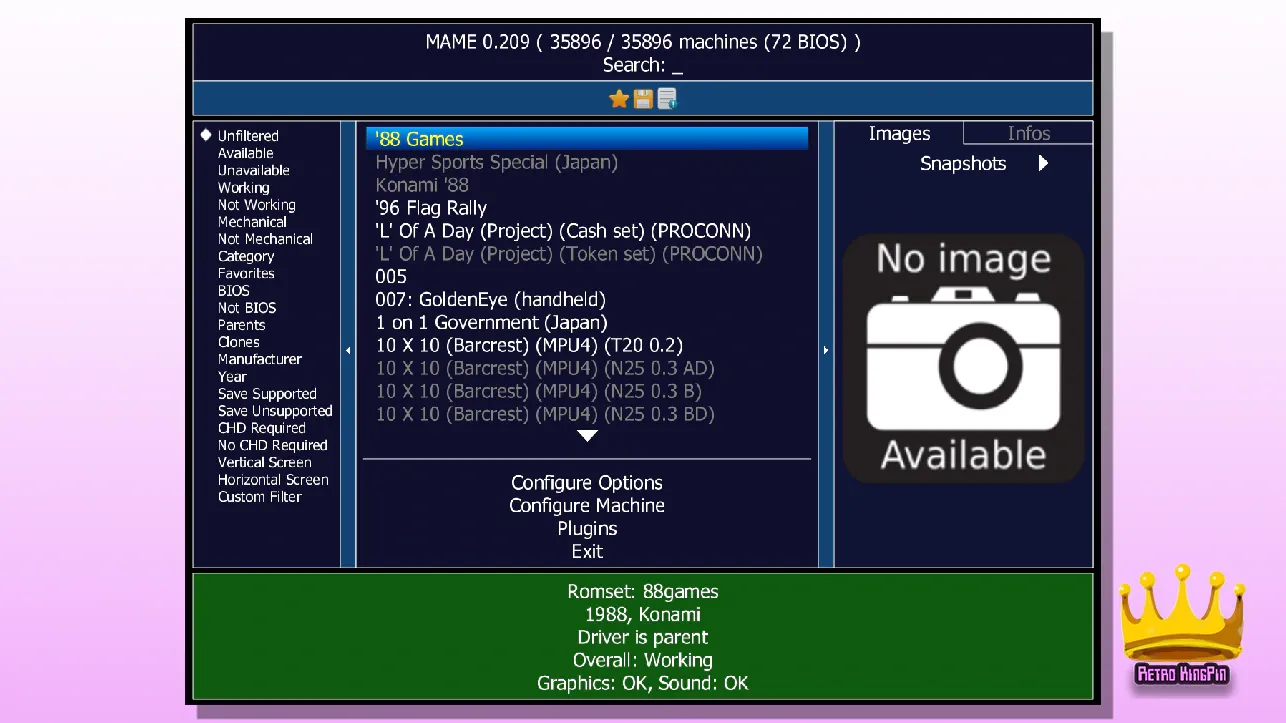Viewport: 1286px width, 723px height.
Task: Select the Mechanical filter
Action: pos(252,222)
